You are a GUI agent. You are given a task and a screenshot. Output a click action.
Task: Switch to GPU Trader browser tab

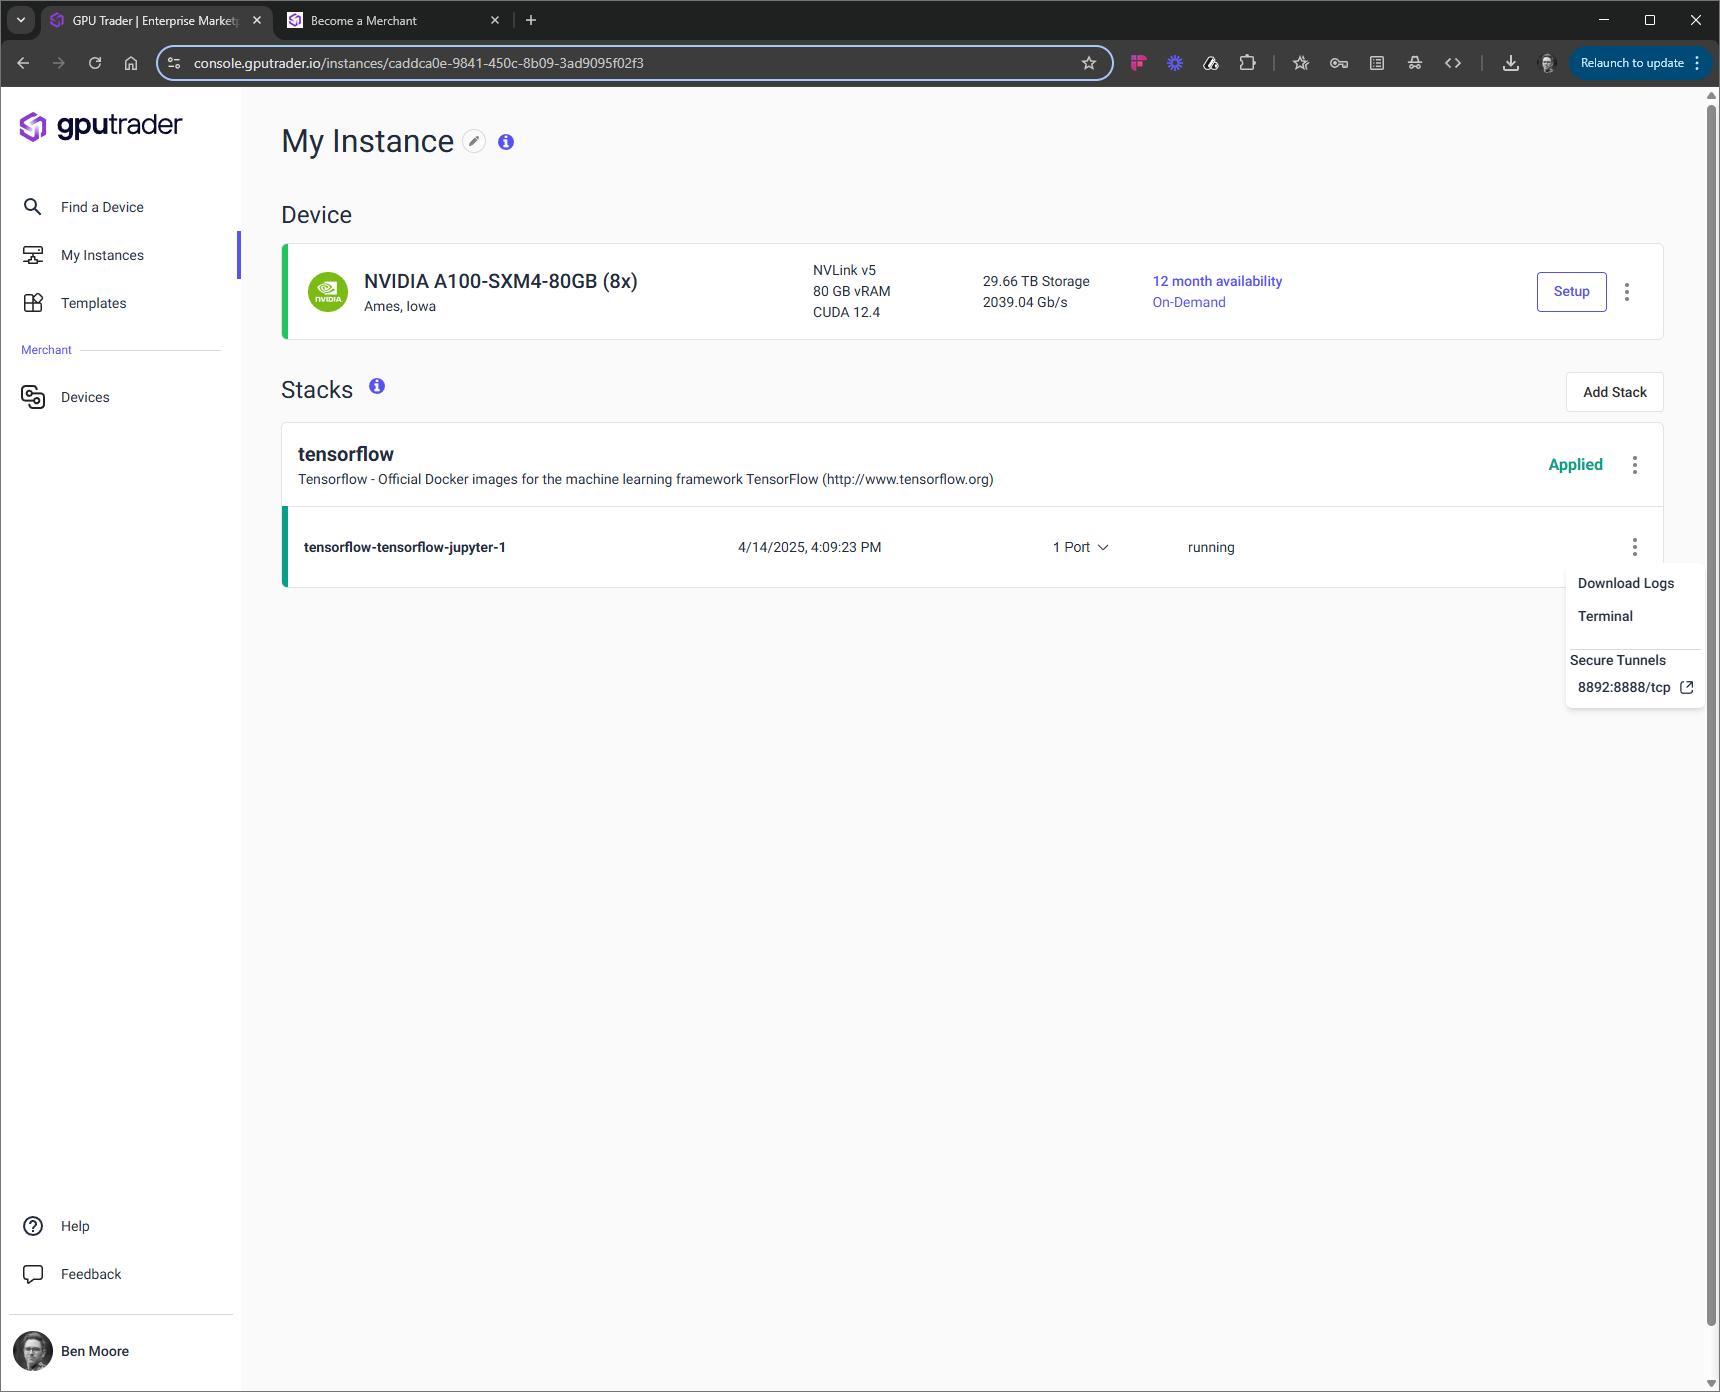[156, 20]
